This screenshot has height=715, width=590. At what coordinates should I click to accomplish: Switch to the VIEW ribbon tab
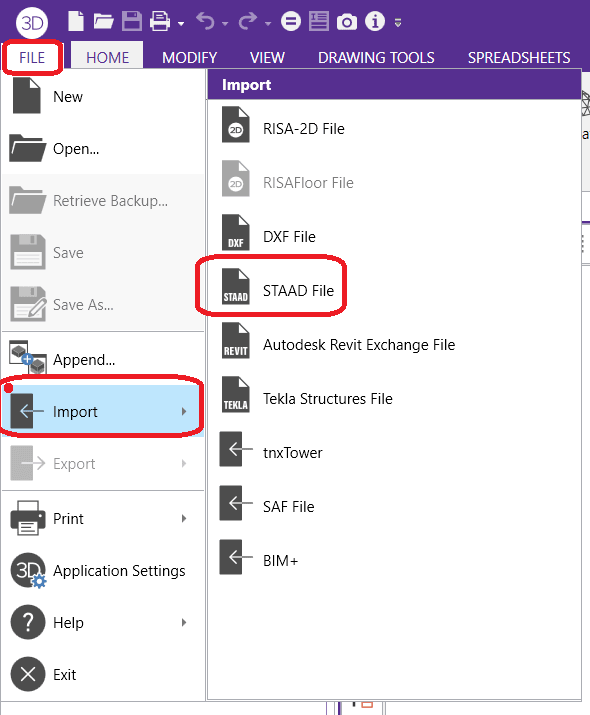coord(267,57)
